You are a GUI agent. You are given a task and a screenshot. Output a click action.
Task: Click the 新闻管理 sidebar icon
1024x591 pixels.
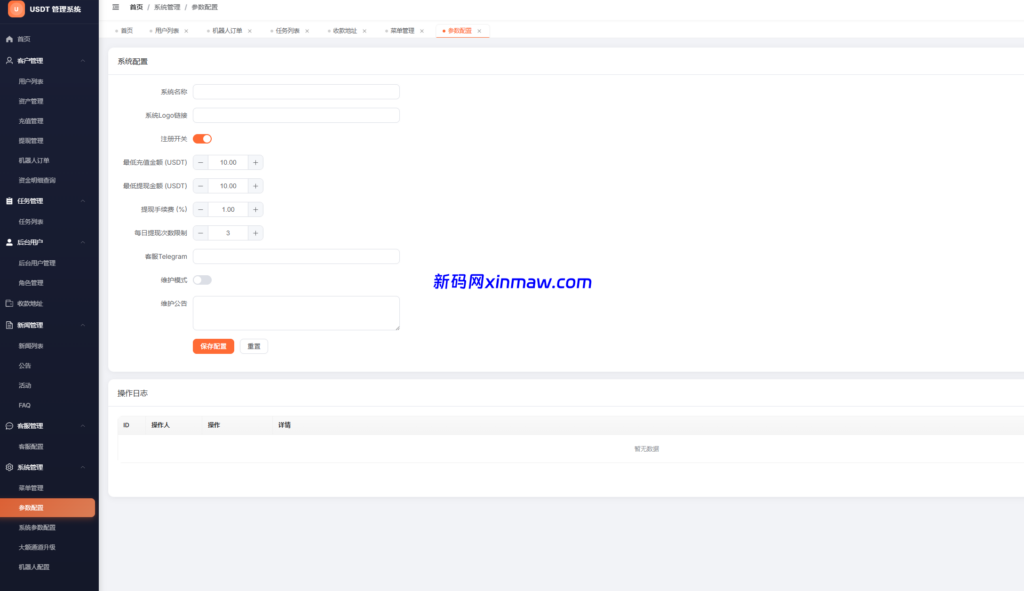coord(8,325)
